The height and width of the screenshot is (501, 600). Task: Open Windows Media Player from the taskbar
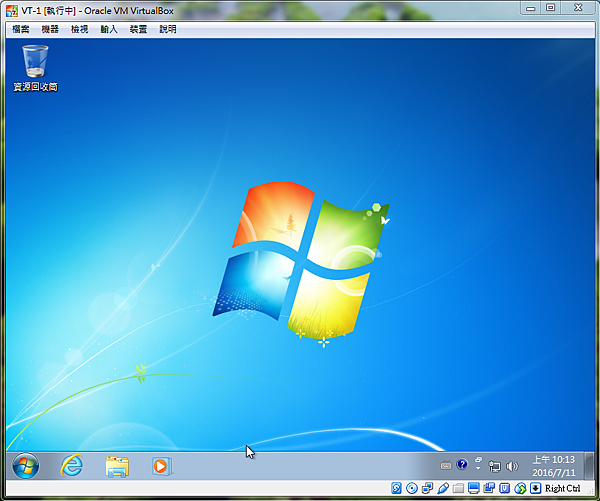tap(162, 466)
